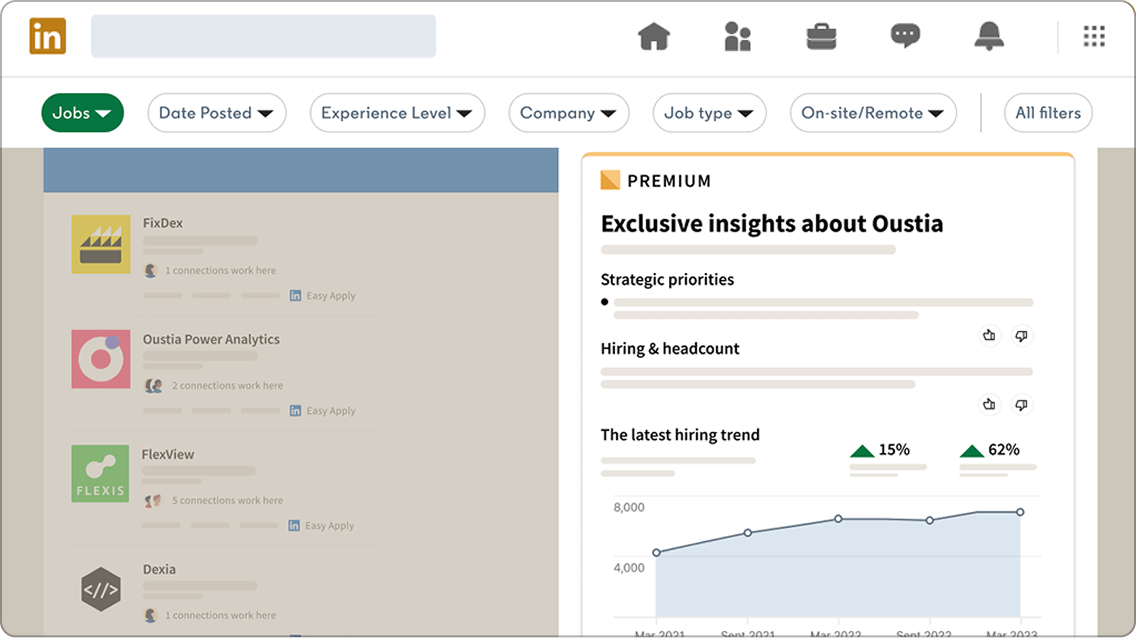1136x638 pixels.
Task: Expand the Company filter
Action: coord(569,113)
